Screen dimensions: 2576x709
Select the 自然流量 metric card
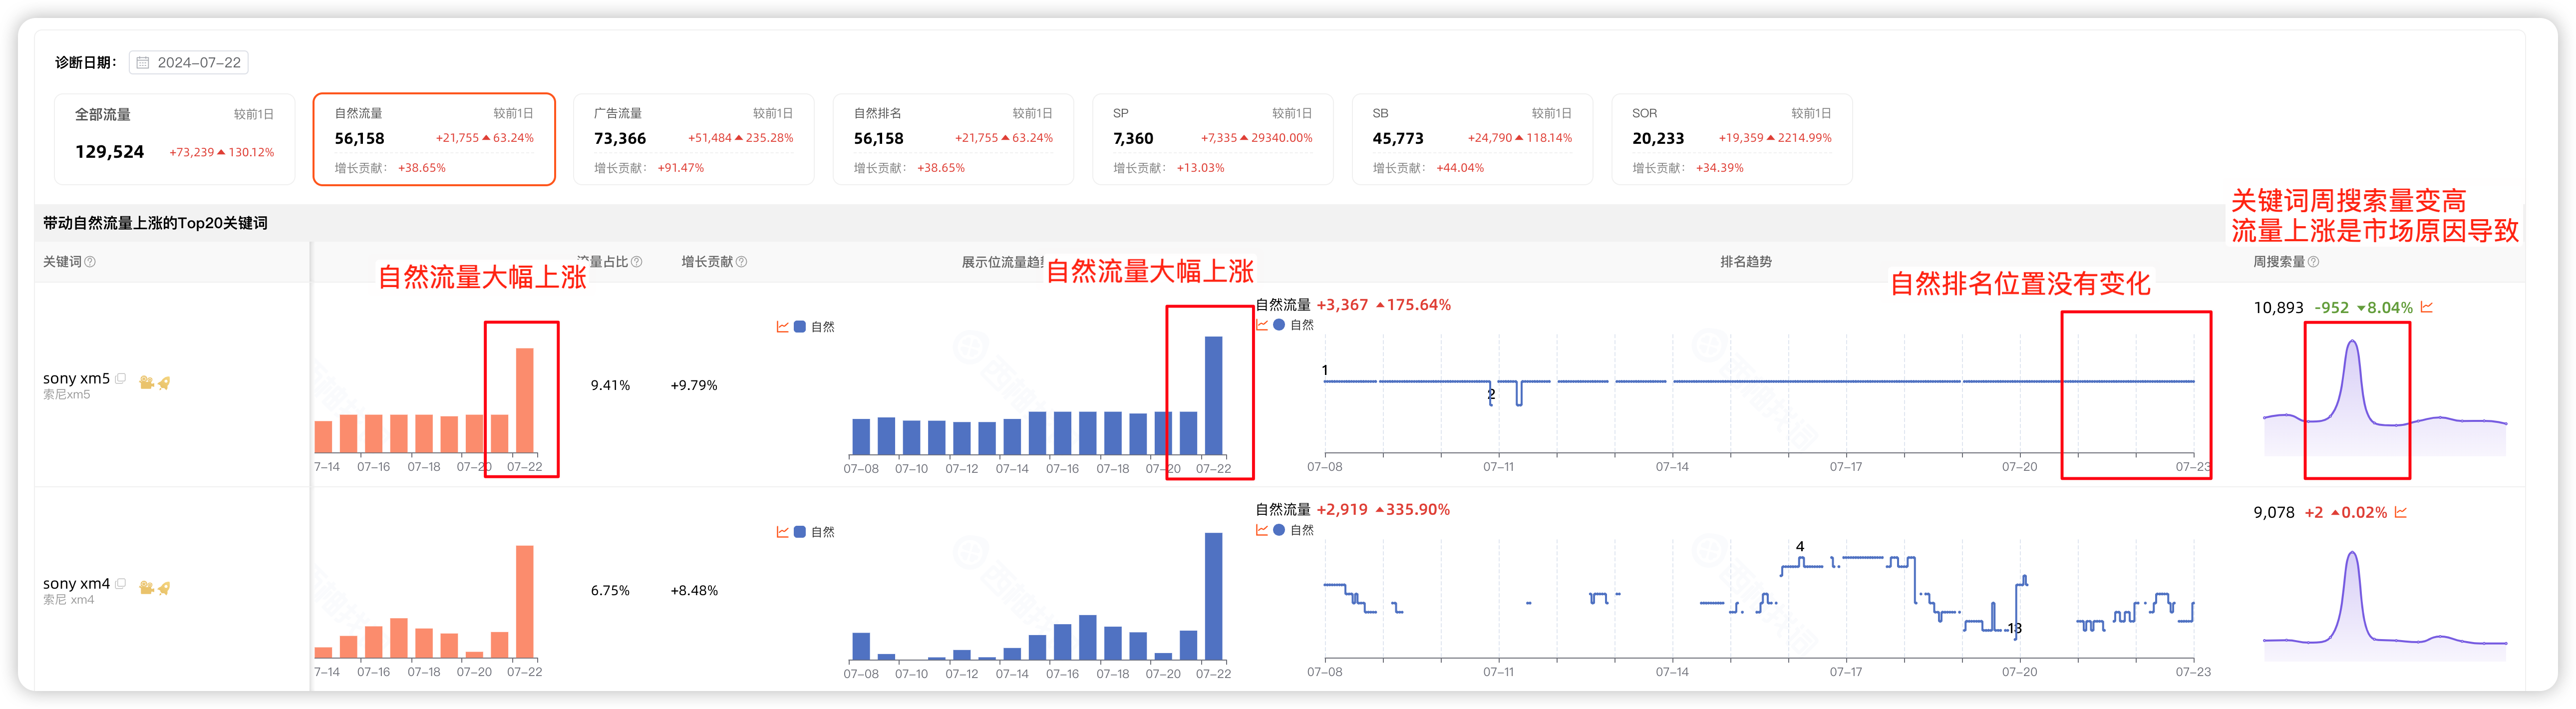pos(434,139)
